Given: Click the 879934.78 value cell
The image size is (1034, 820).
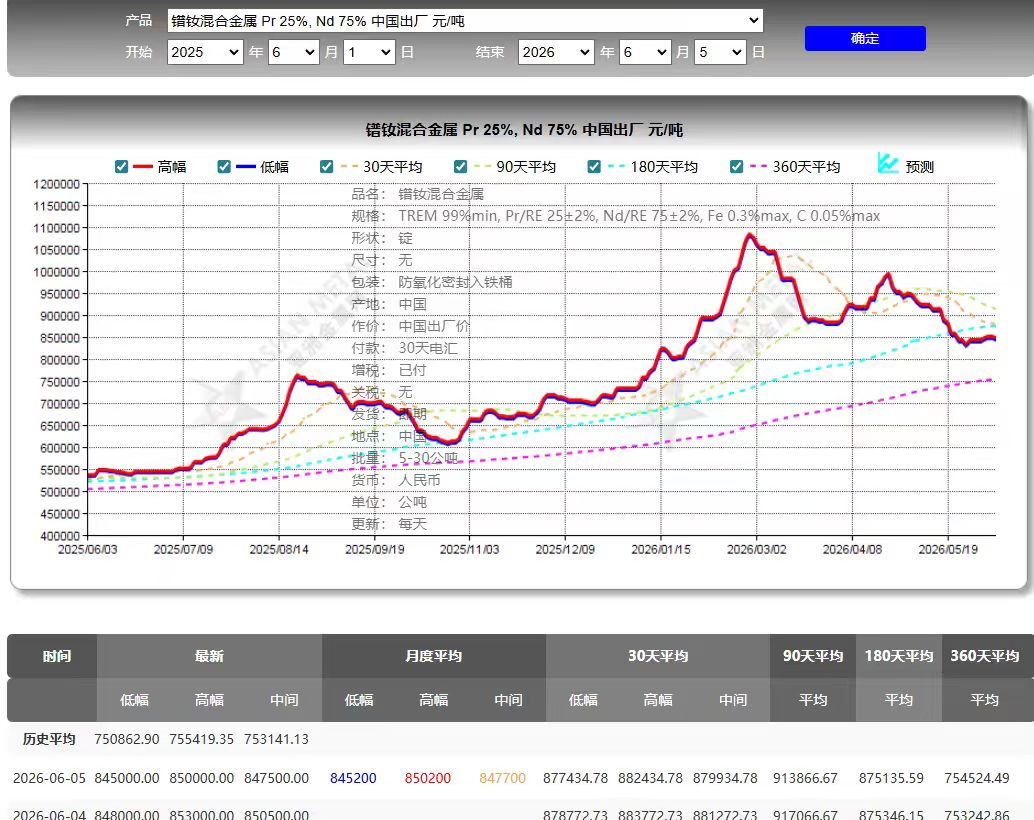Looking at the screenshot, I should coord(725,778).
